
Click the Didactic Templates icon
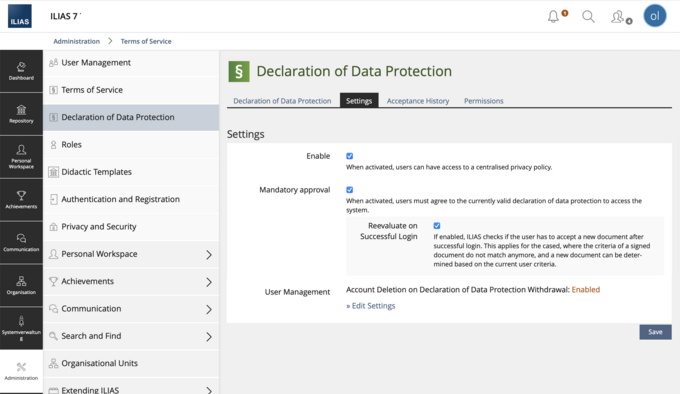pos(53,172)
